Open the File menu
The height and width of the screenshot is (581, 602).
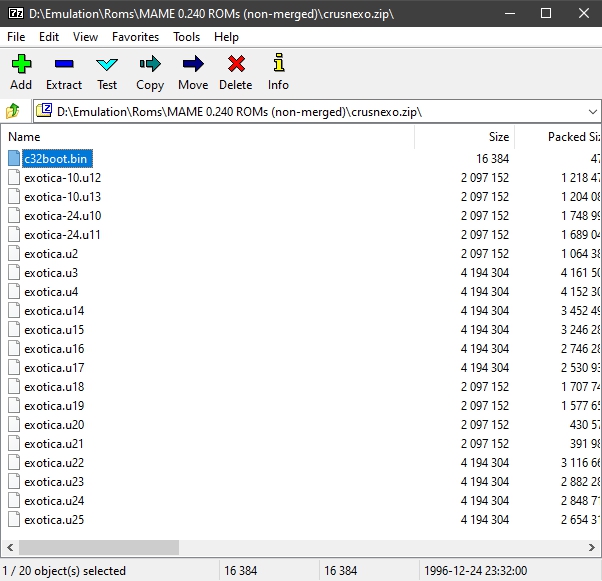[x=16, y=37]
